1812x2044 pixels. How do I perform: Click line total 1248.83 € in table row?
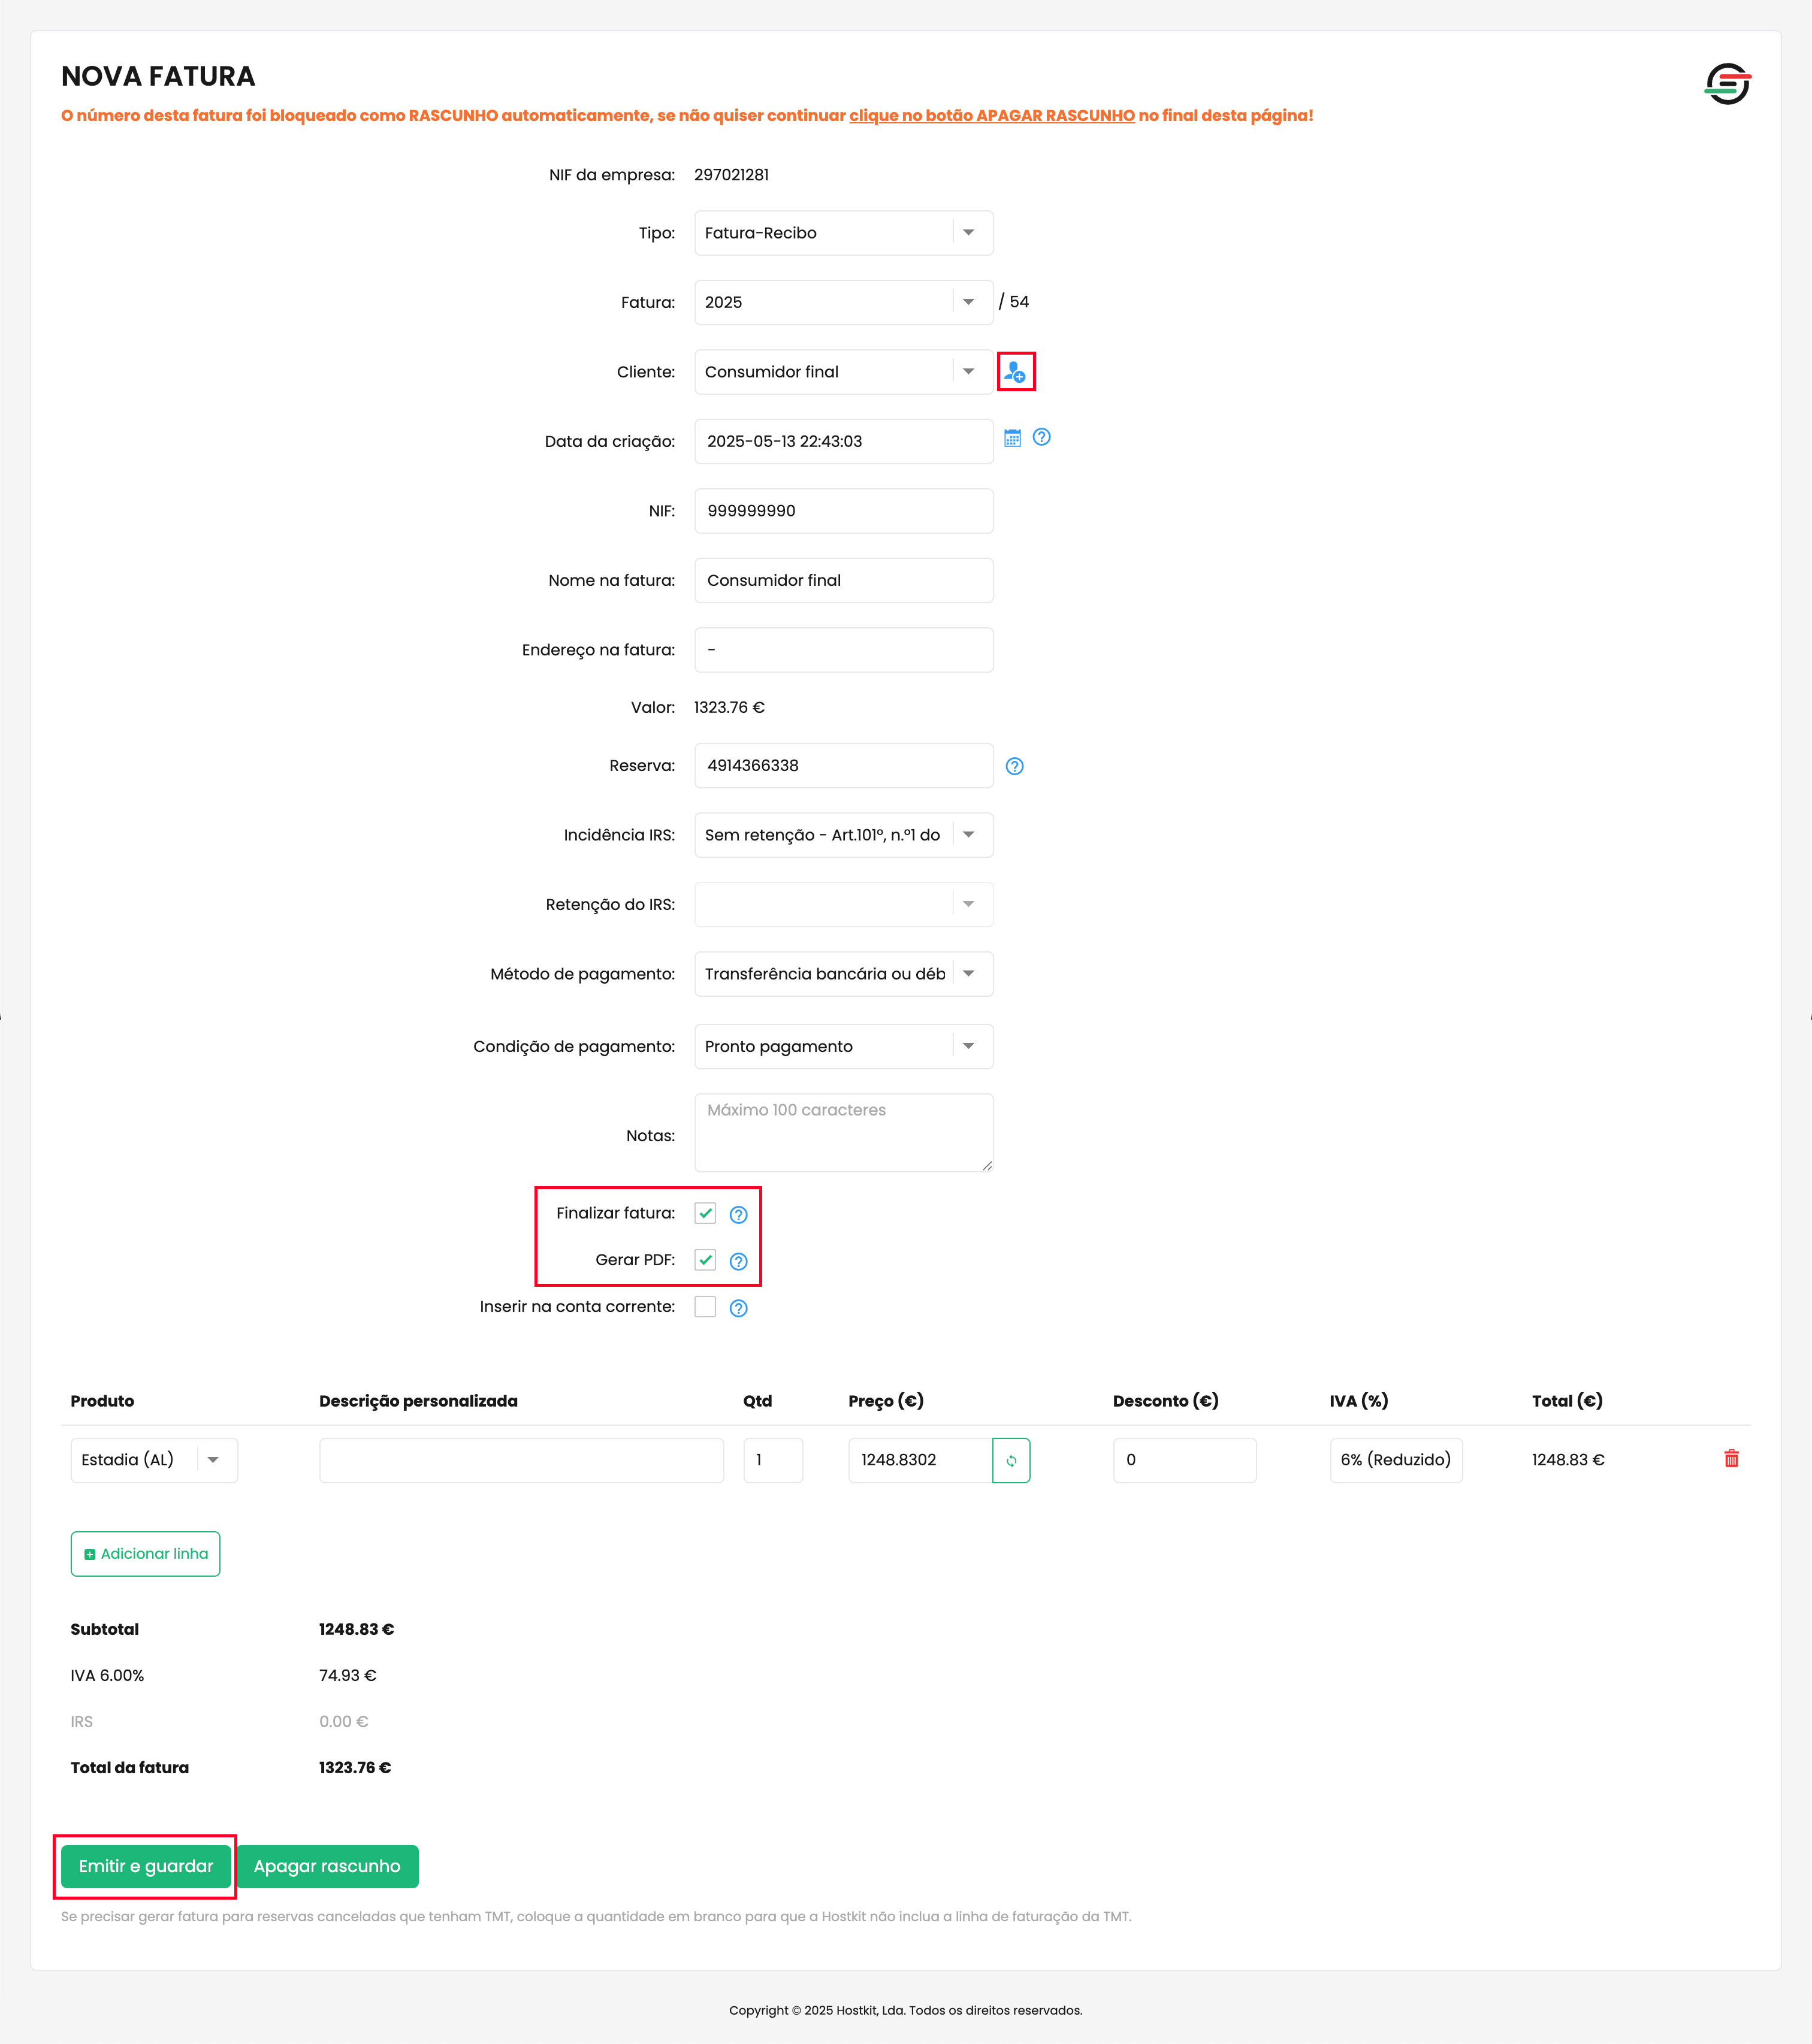[1568, 1460]
